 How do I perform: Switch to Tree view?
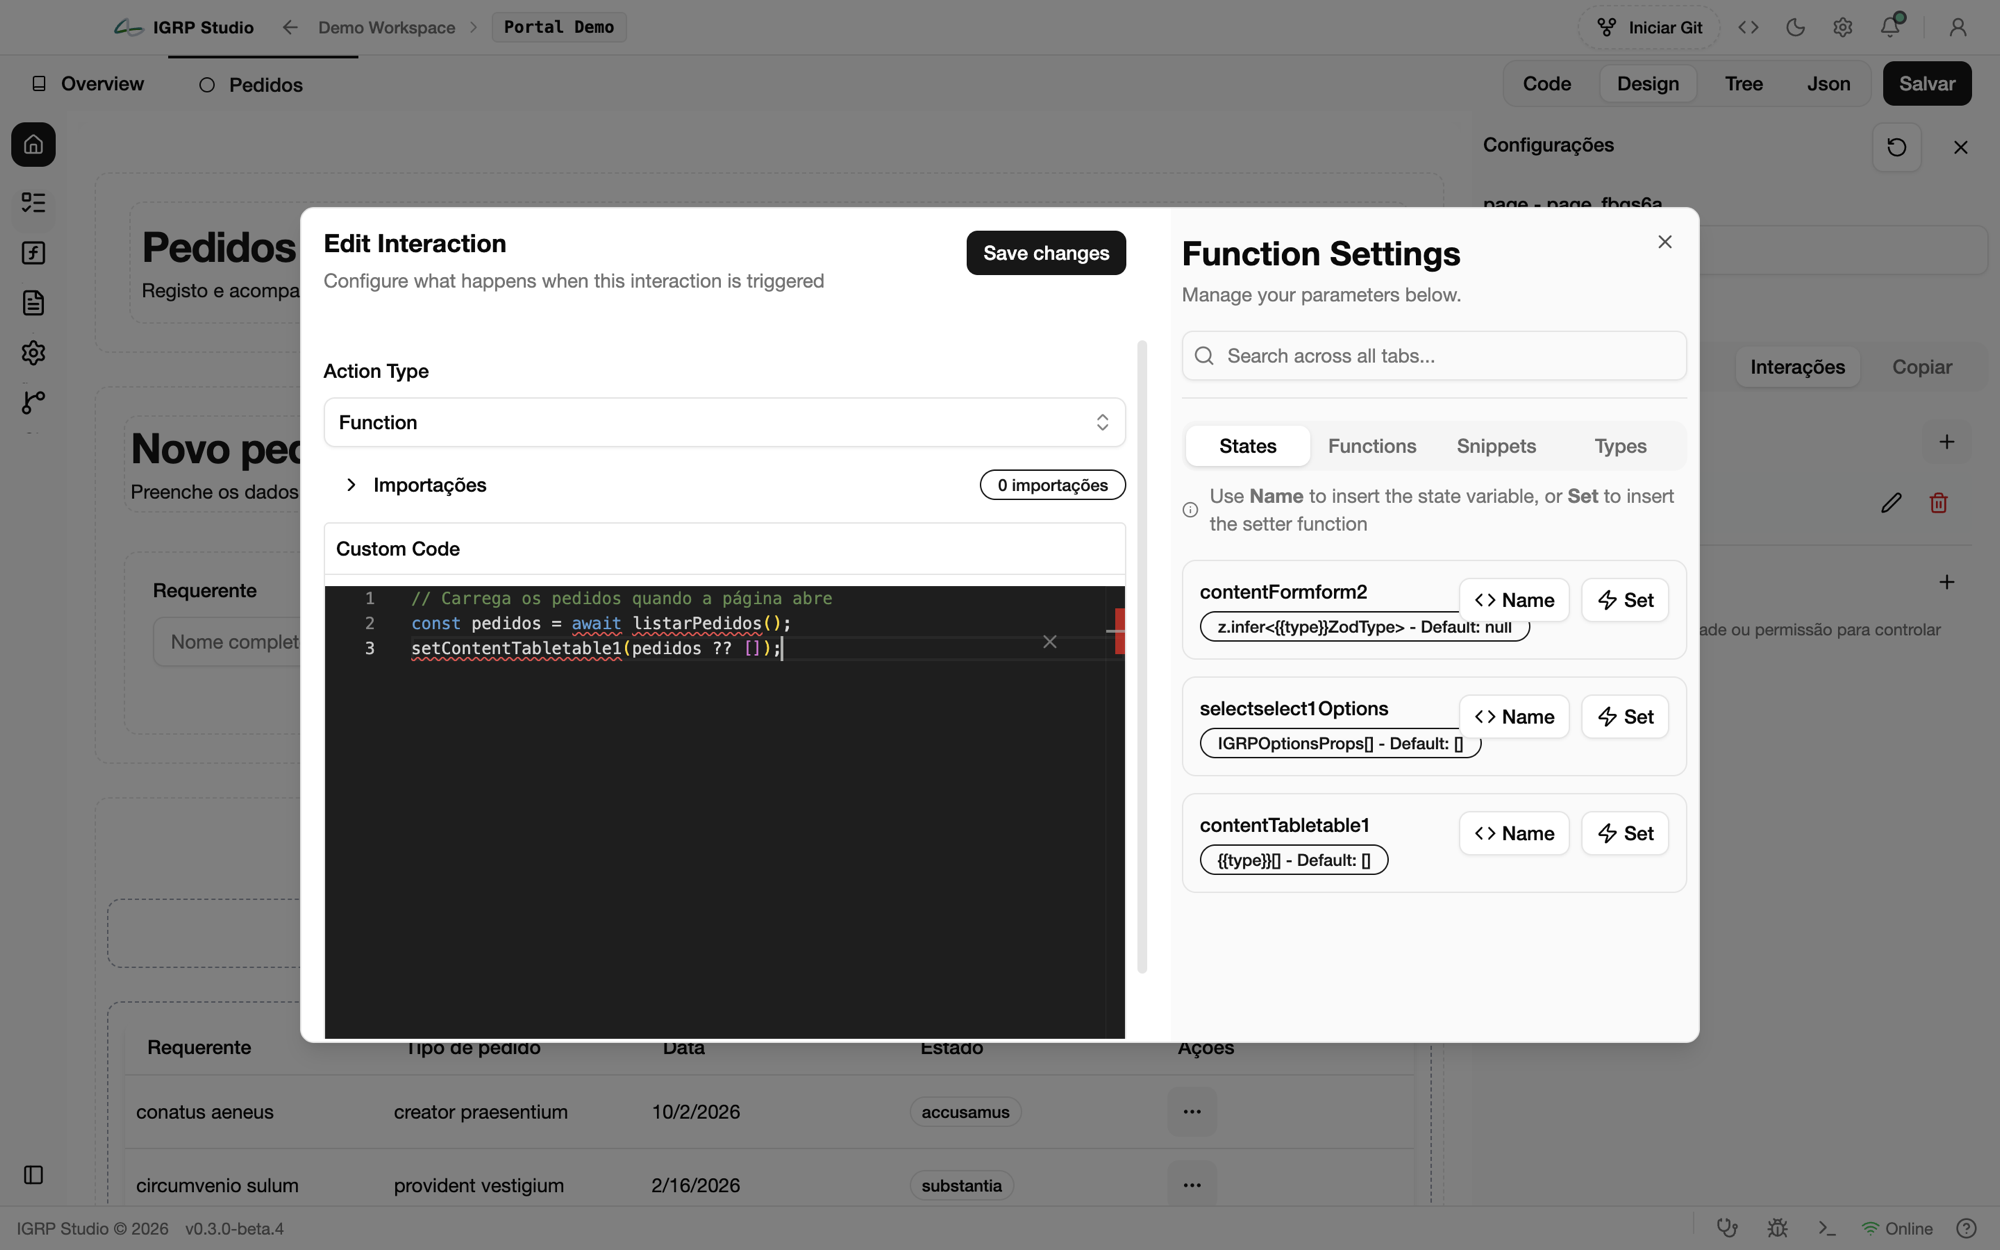(x=1743, y=84)
